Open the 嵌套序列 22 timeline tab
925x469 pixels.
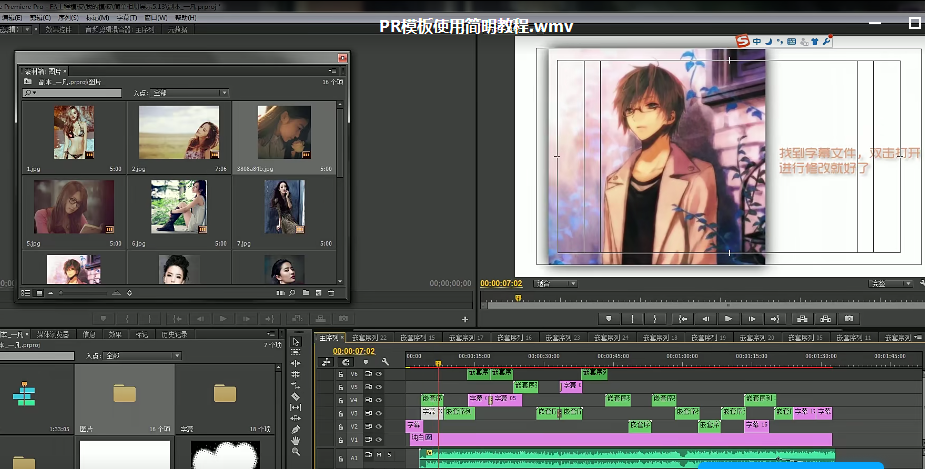tap(369, 338)
